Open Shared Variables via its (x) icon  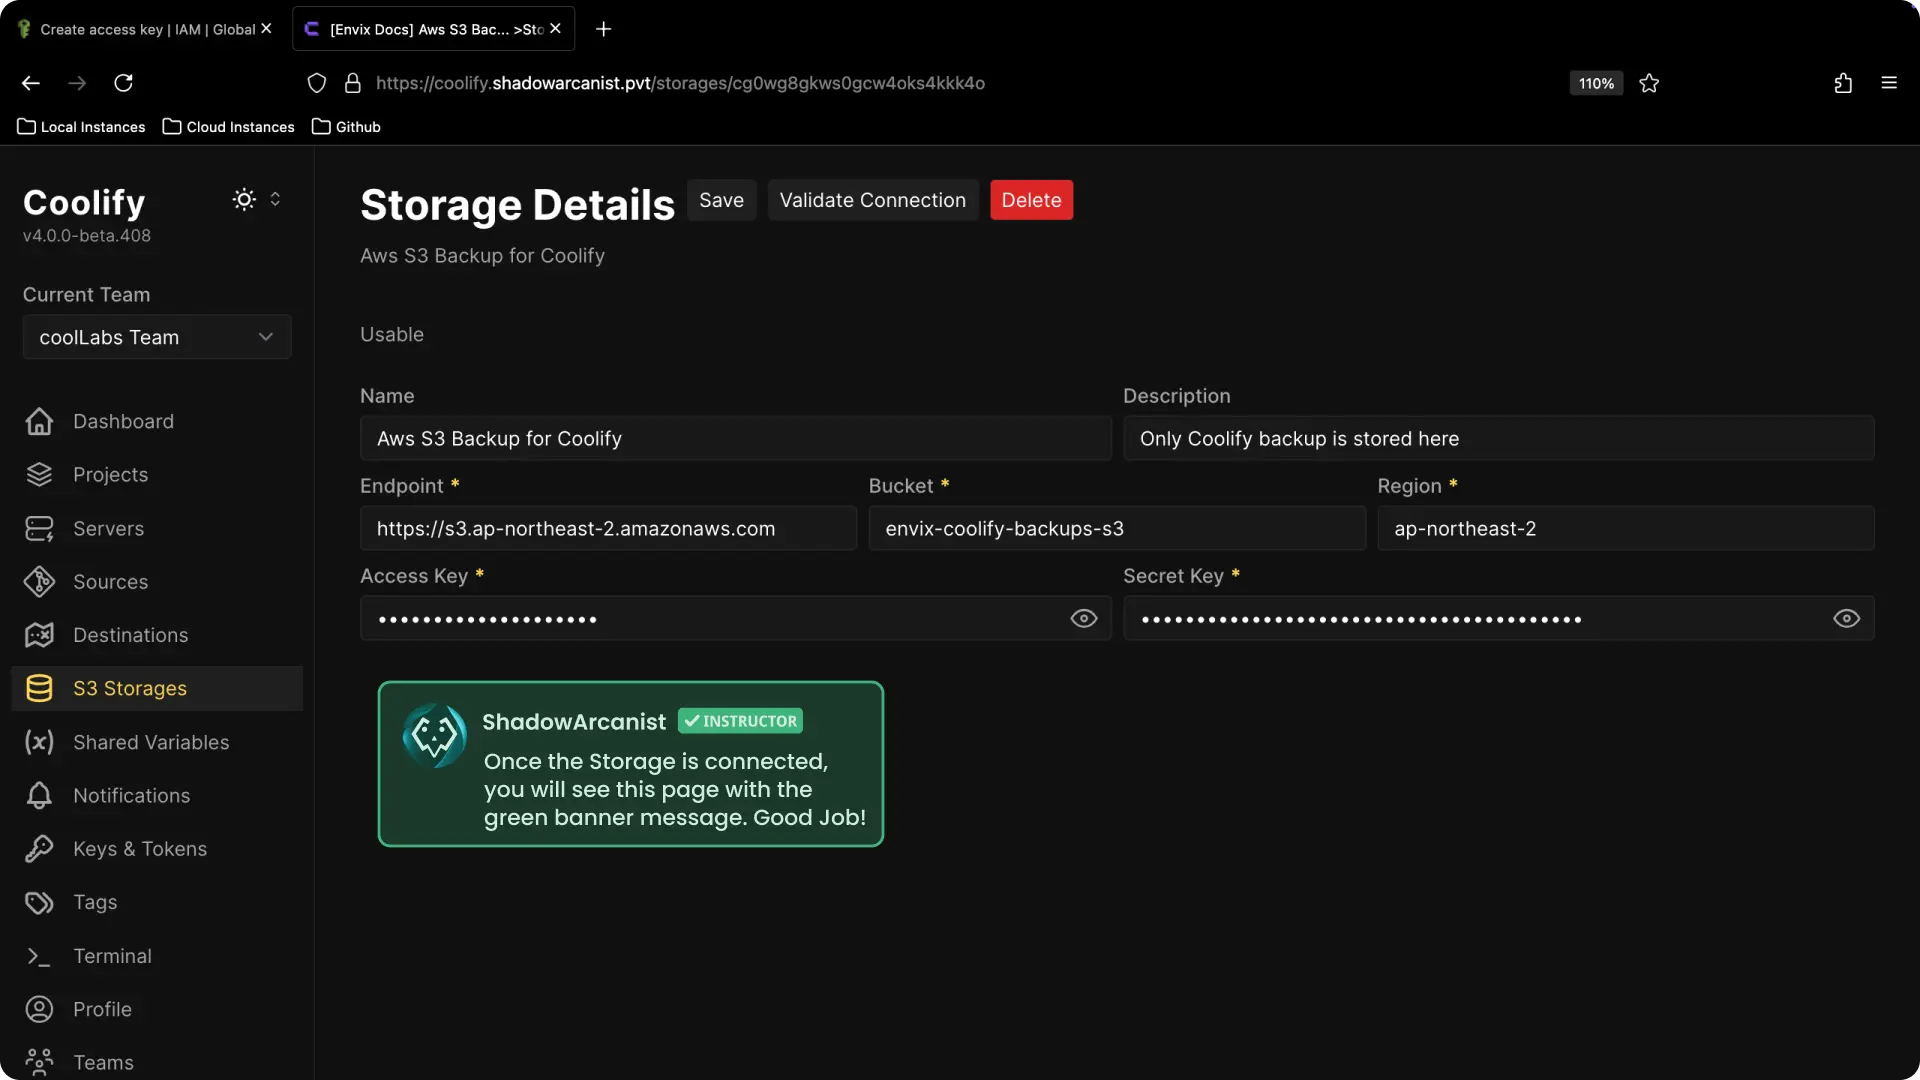coord(37,742)
